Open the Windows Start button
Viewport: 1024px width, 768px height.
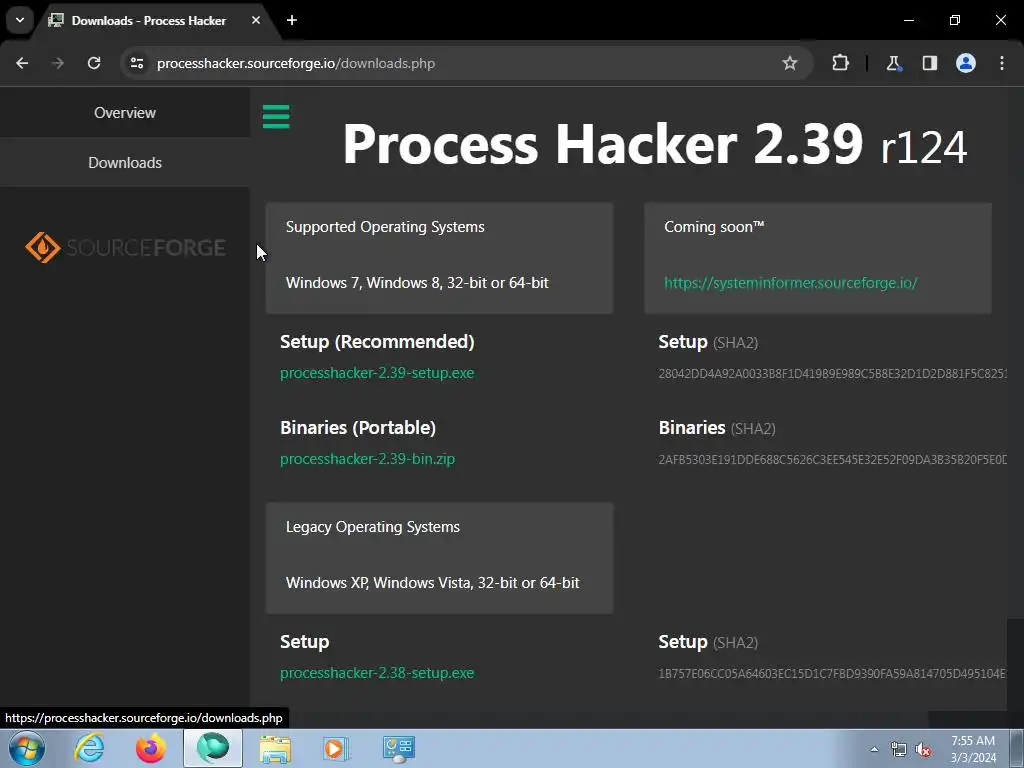click(26, 748)
